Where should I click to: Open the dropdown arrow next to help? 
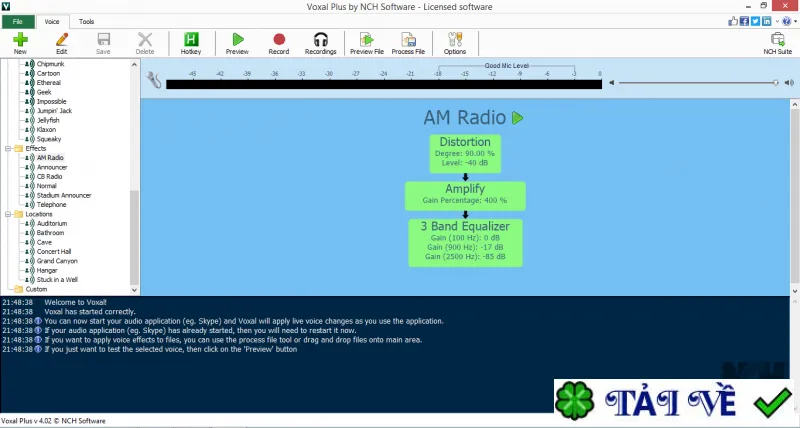click(795, 21)
